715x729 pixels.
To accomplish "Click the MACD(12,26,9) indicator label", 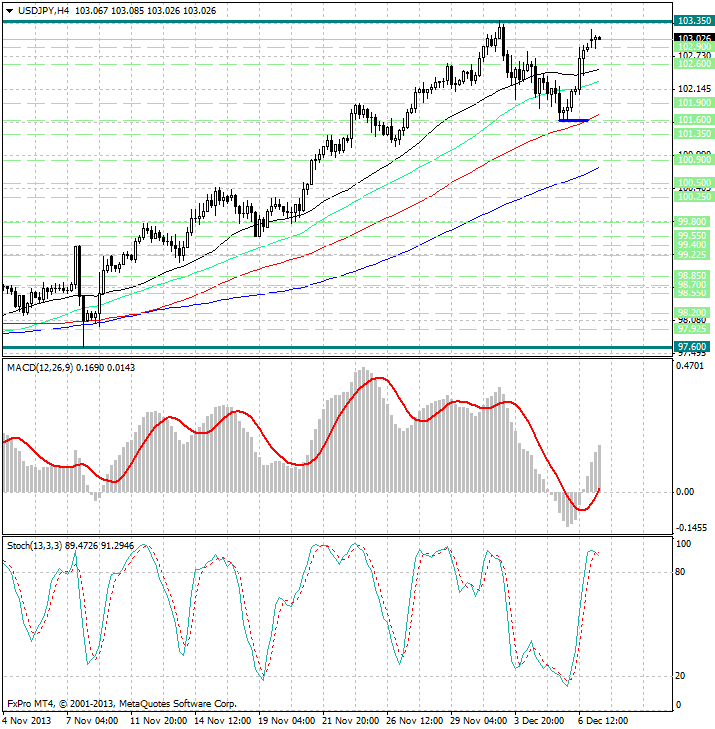I will click(x=39, y=368).
